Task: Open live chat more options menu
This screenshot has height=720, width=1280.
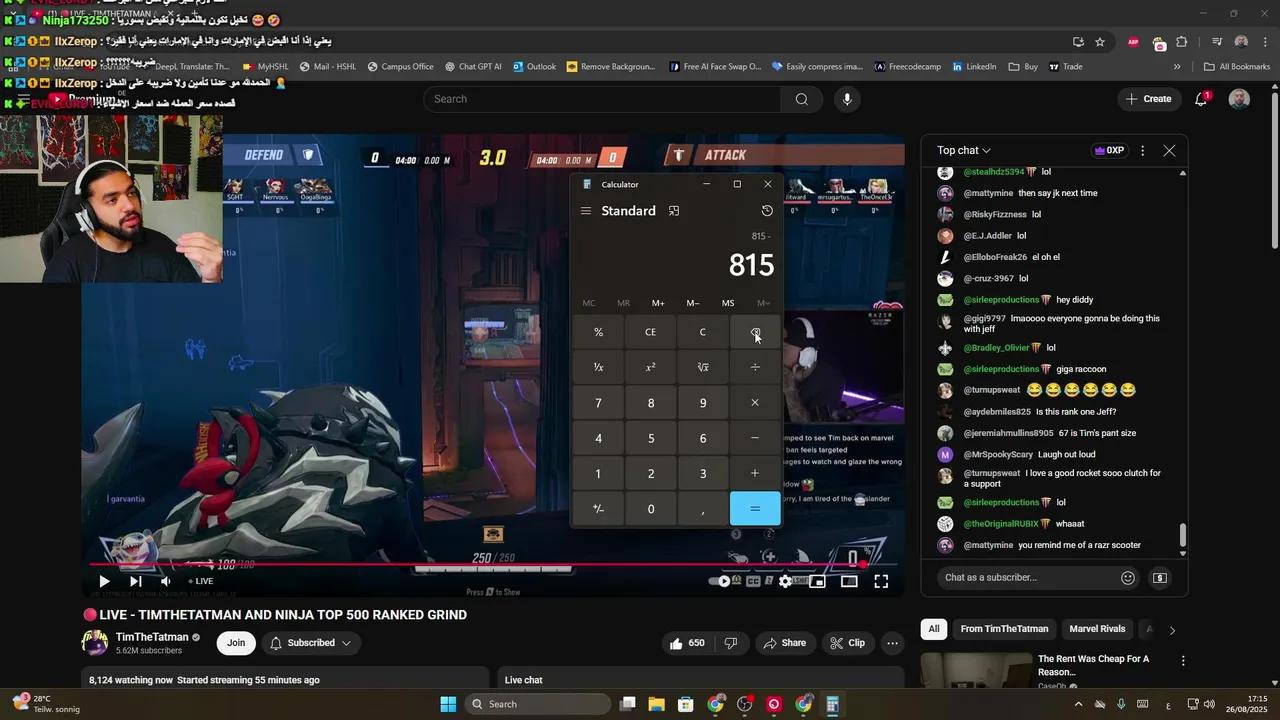Action: [x=1142, y=150]
